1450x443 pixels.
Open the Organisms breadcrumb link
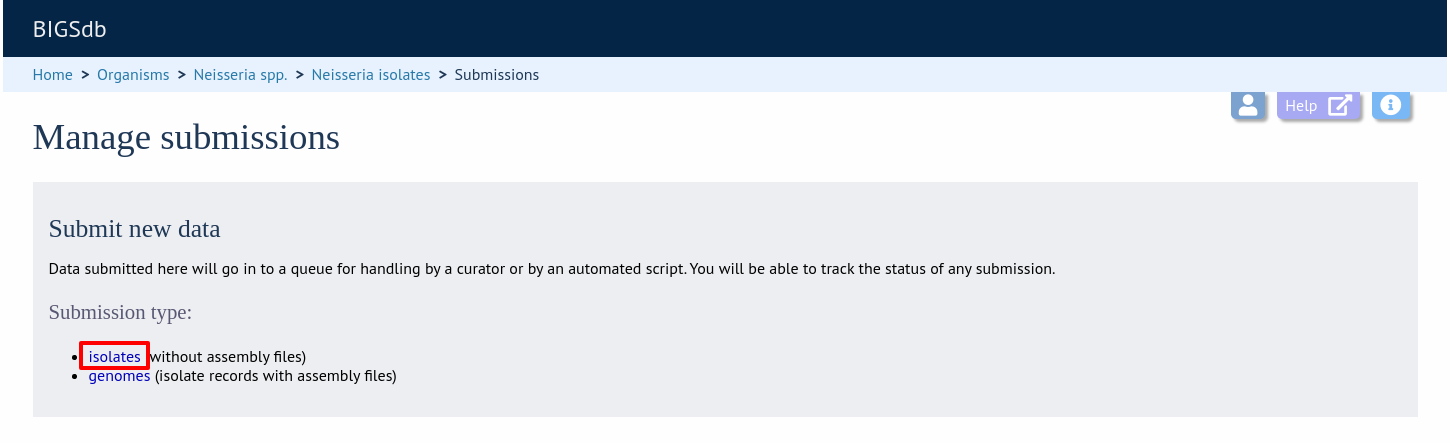(x=133, y=75)
